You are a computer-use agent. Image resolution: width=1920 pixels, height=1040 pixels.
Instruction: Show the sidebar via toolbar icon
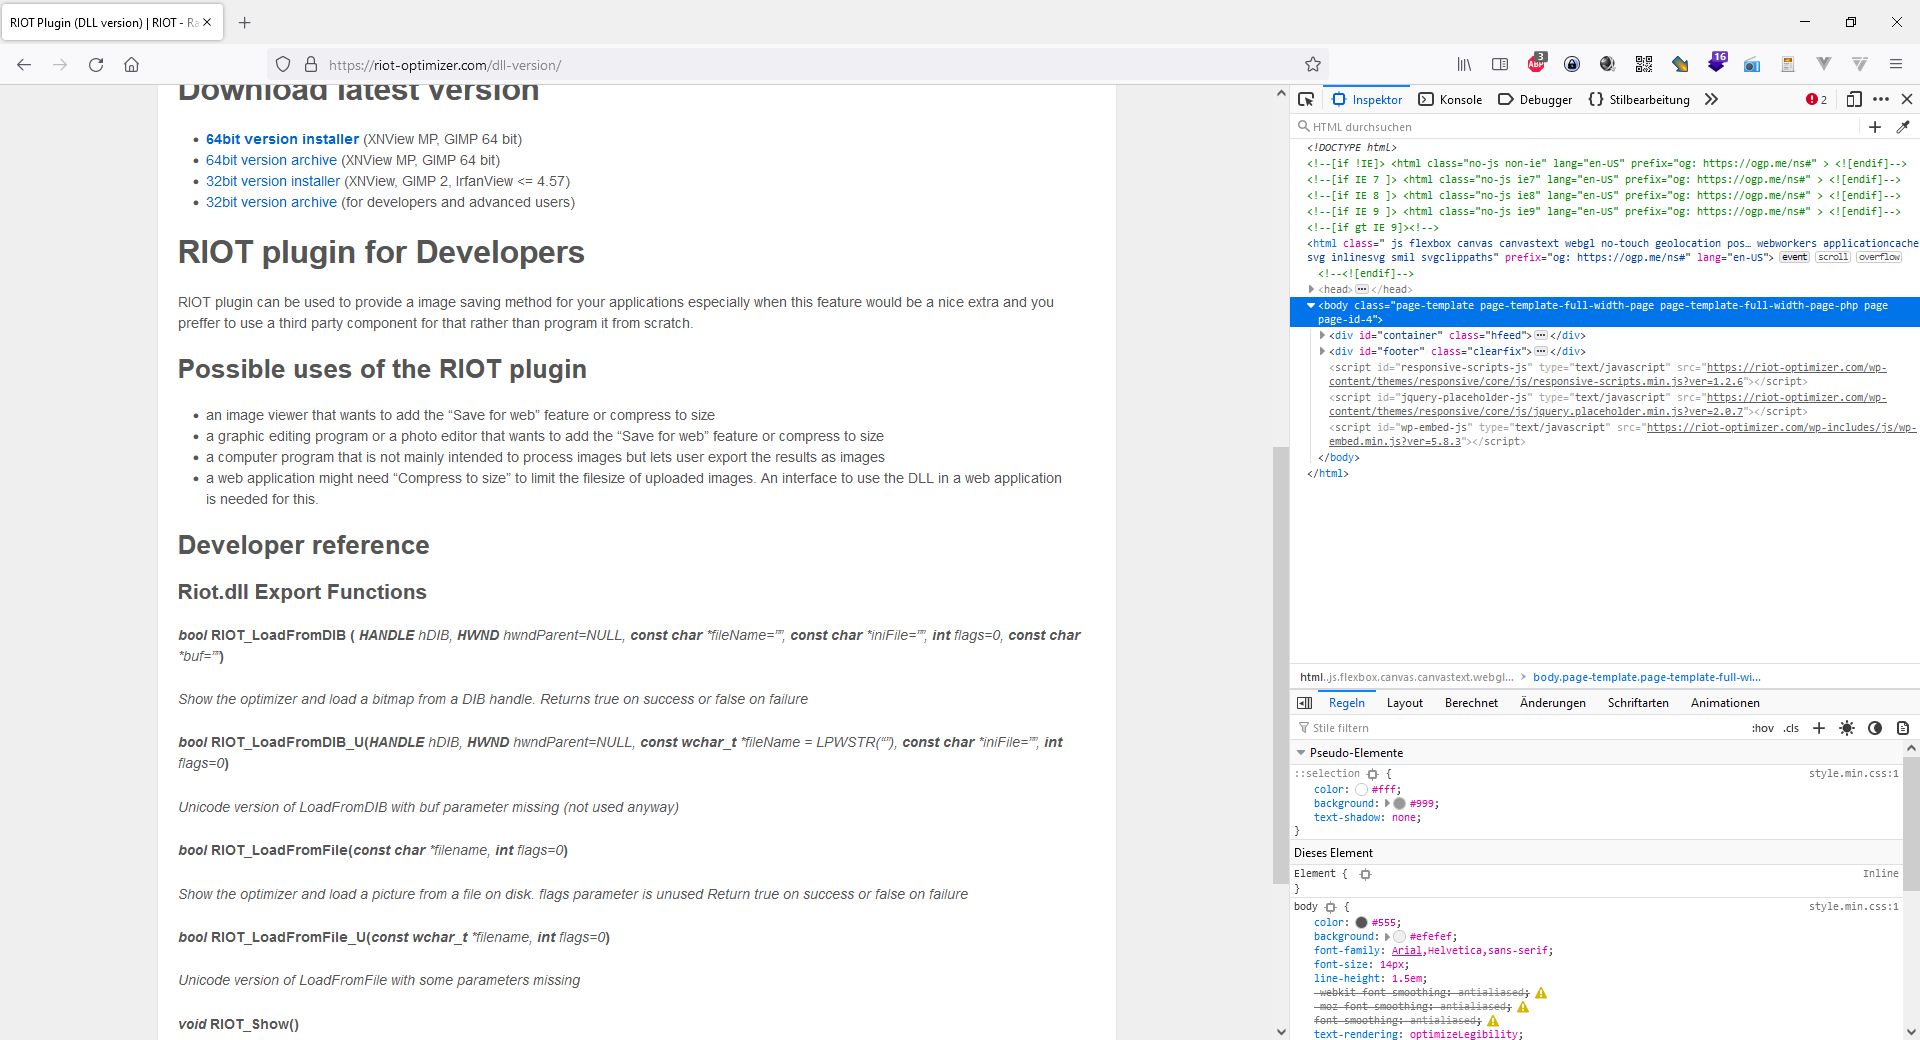click(1500, 65)
